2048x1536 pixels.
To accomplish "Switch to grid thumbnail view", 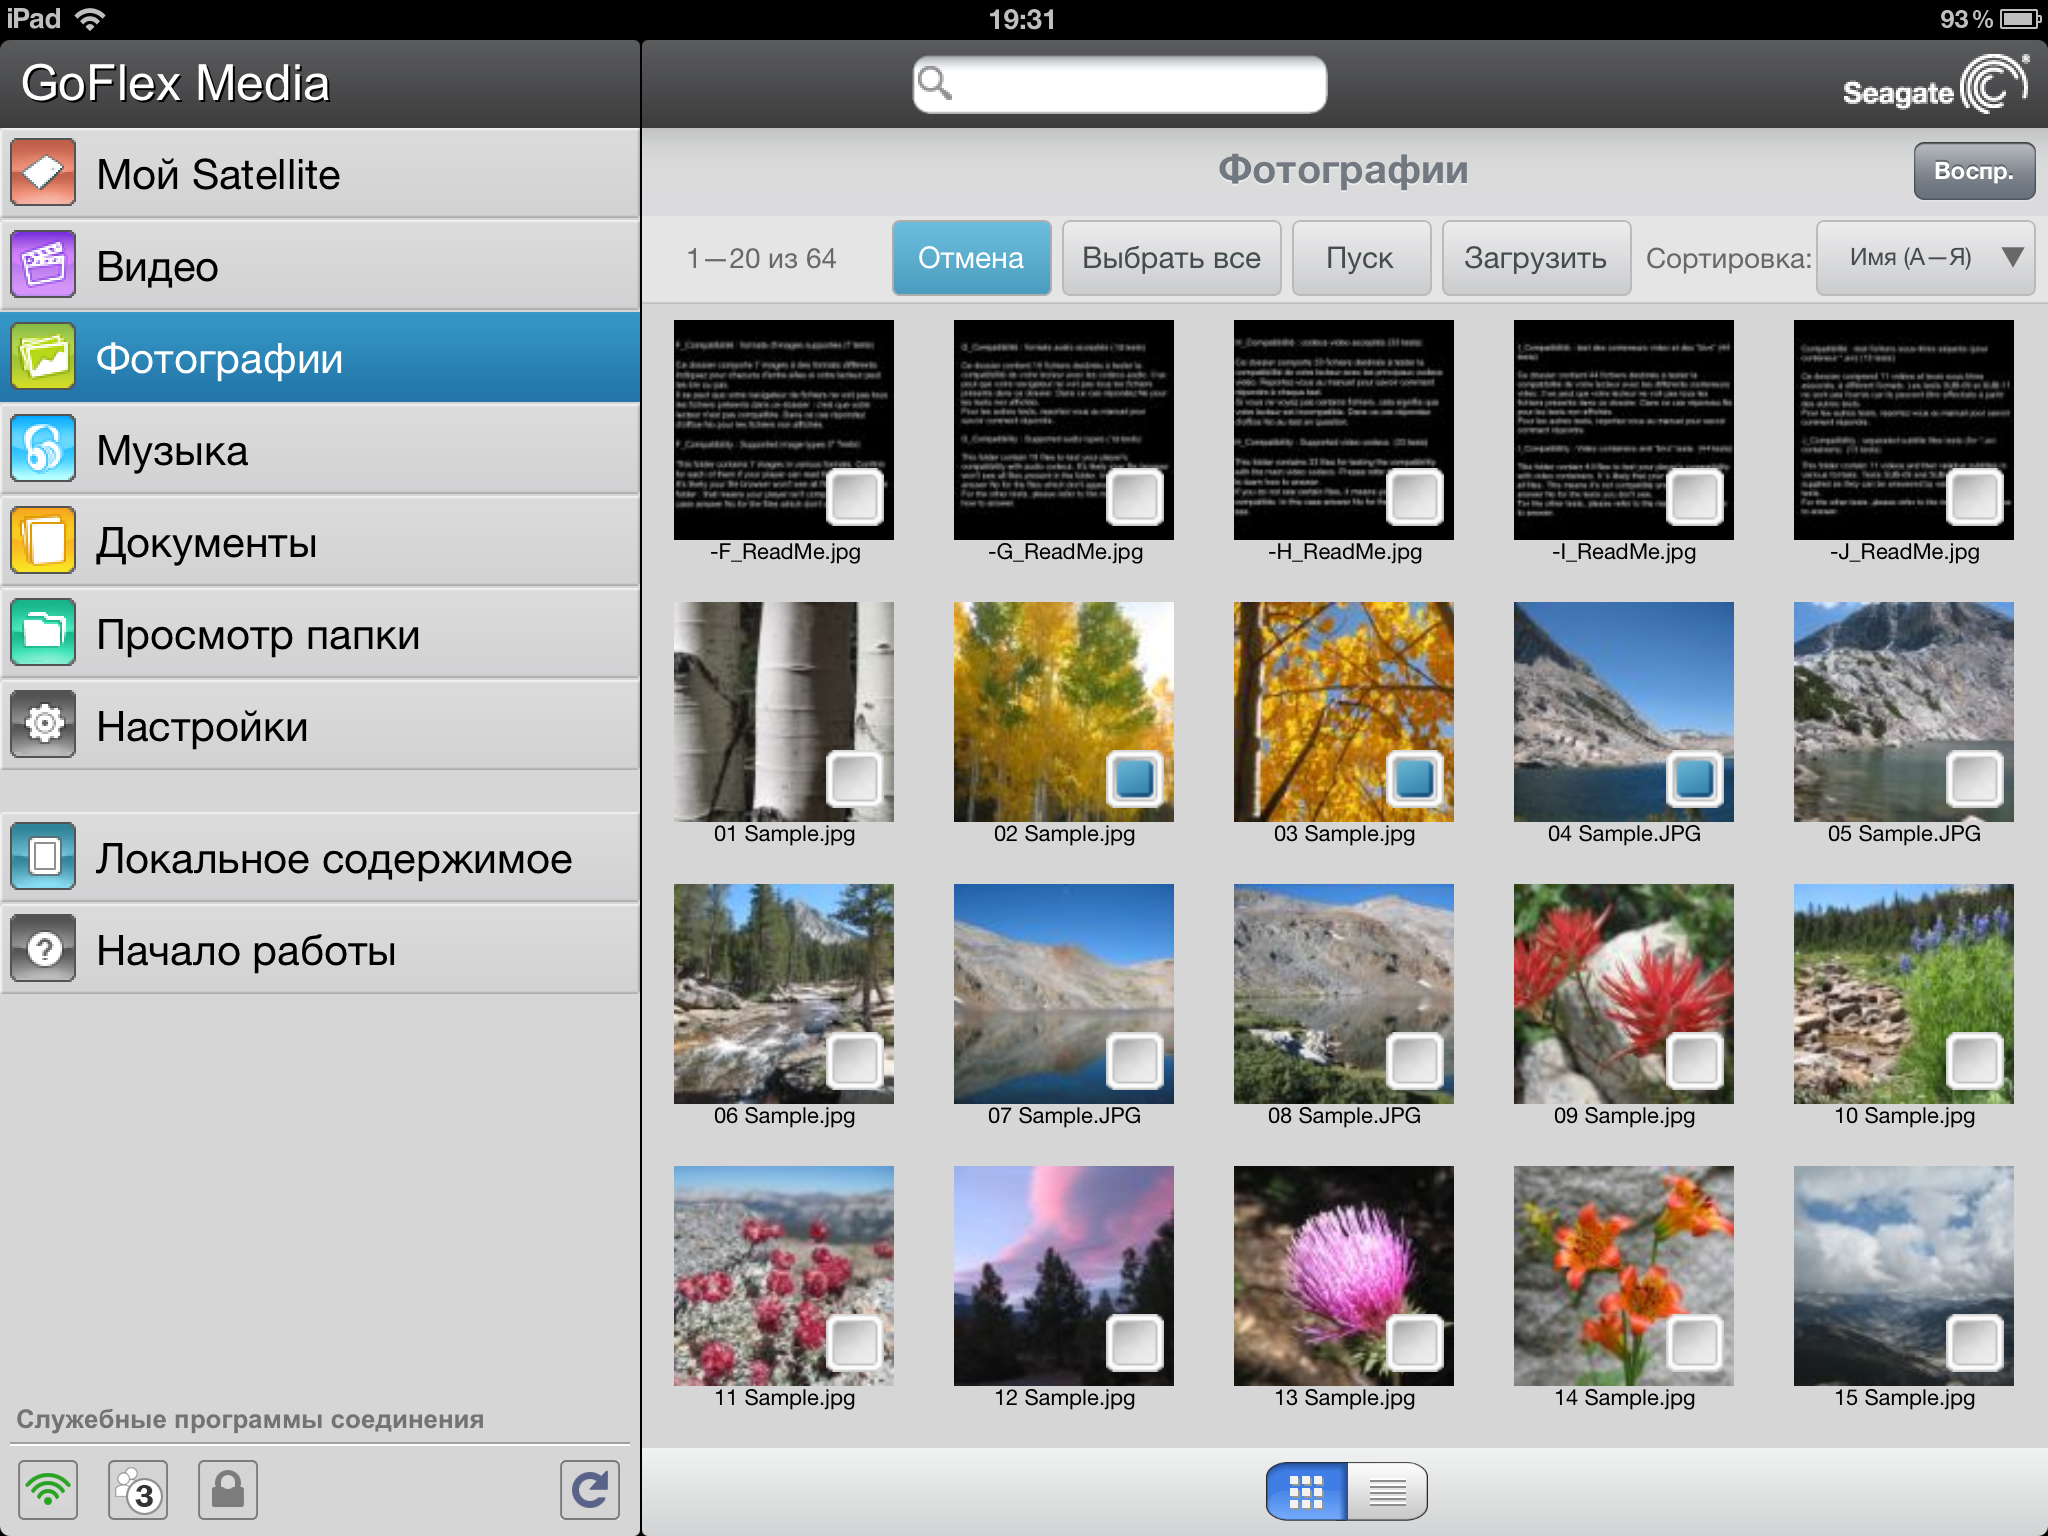I will click(1306, 1491).
